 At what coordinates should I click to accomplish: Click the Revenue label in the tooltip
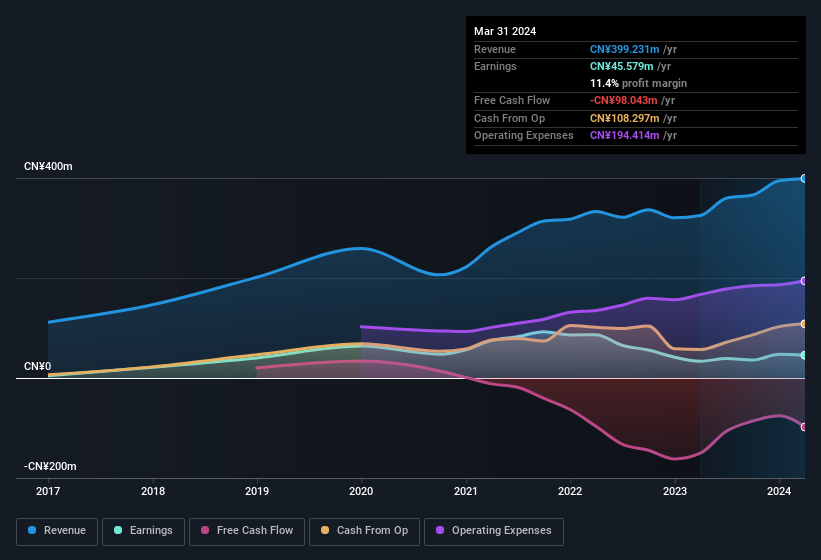point(495,49)
